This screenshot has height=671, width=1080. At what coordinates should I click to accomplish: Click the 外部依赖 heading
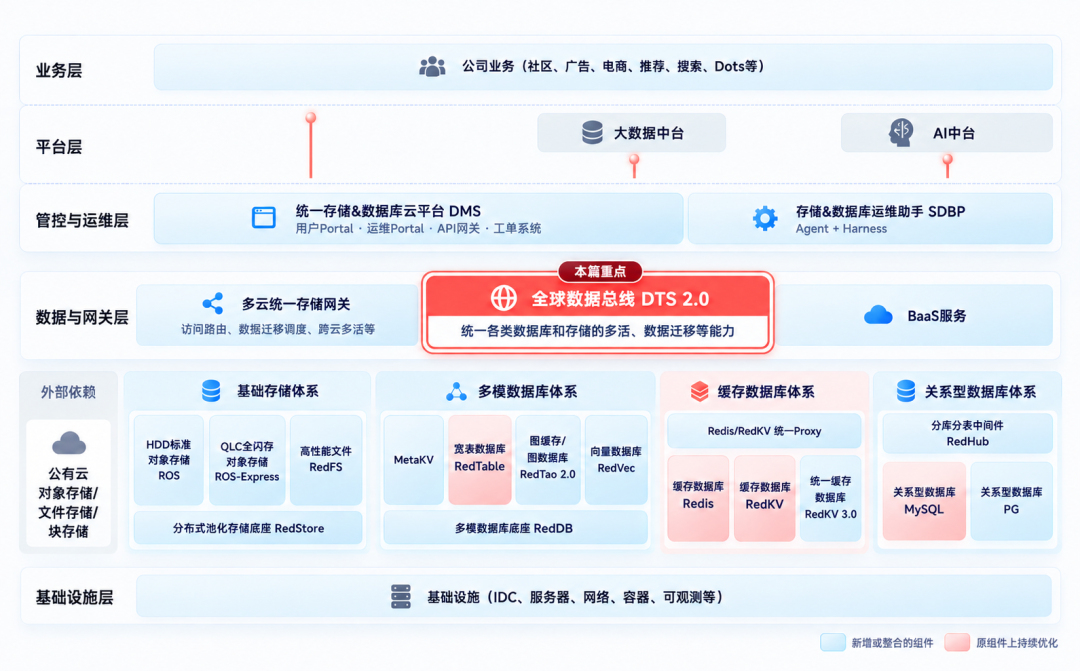(68, 392)
